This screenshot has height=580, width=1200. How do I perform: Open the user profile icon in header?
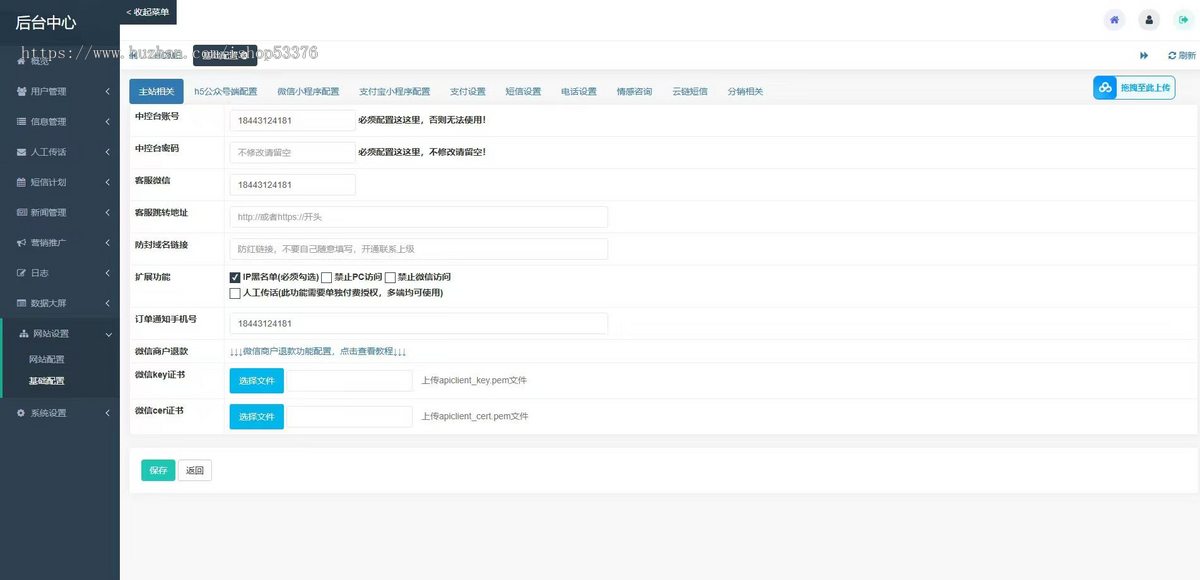click(x=1149, y=19)
